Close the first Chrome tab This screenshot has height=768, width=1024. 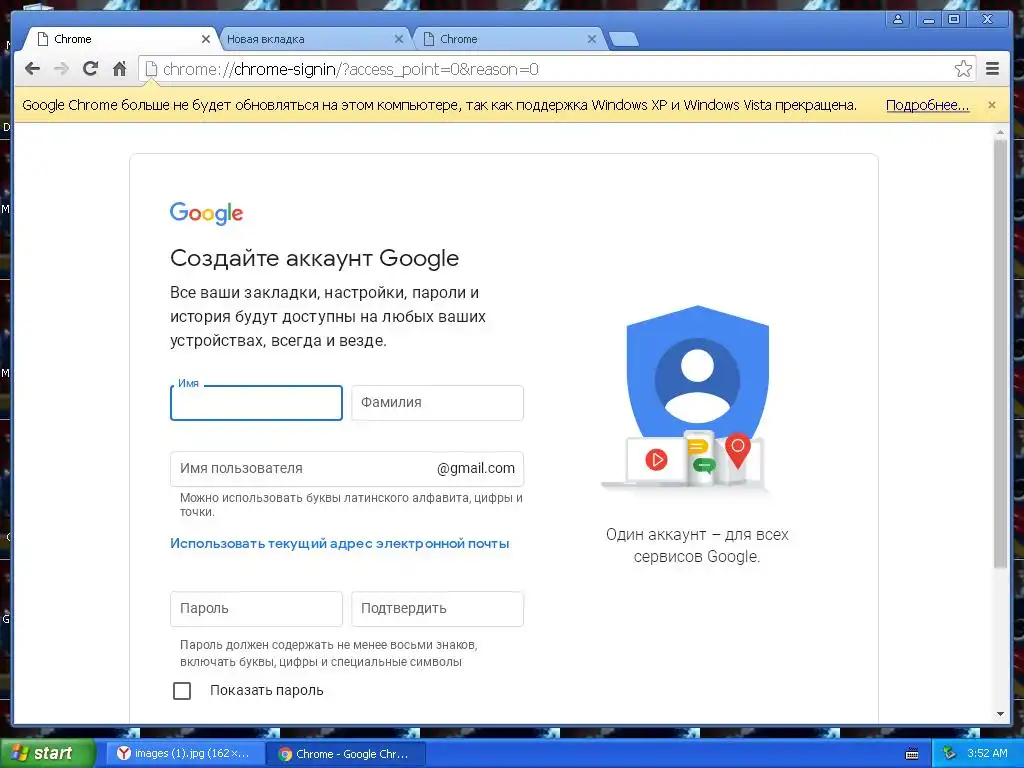tap(206, 39)
